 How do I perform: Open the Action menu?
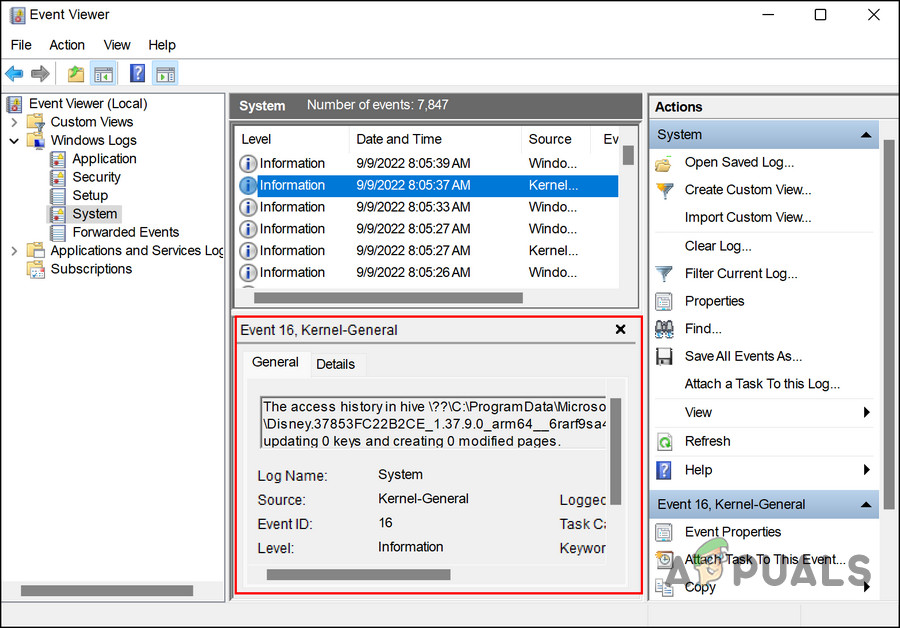67,45
